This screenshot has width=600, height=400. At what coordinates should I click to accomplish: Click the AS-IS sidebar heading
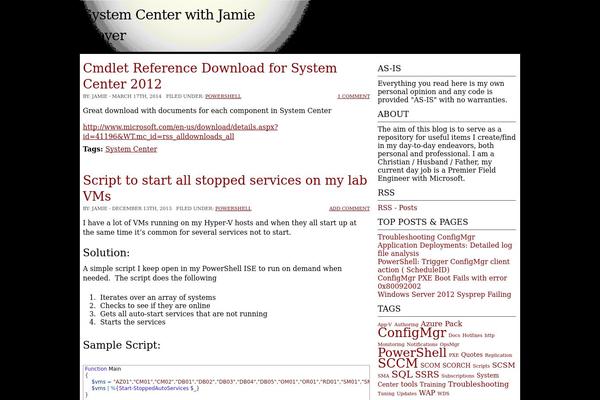[x=389, y=69]
